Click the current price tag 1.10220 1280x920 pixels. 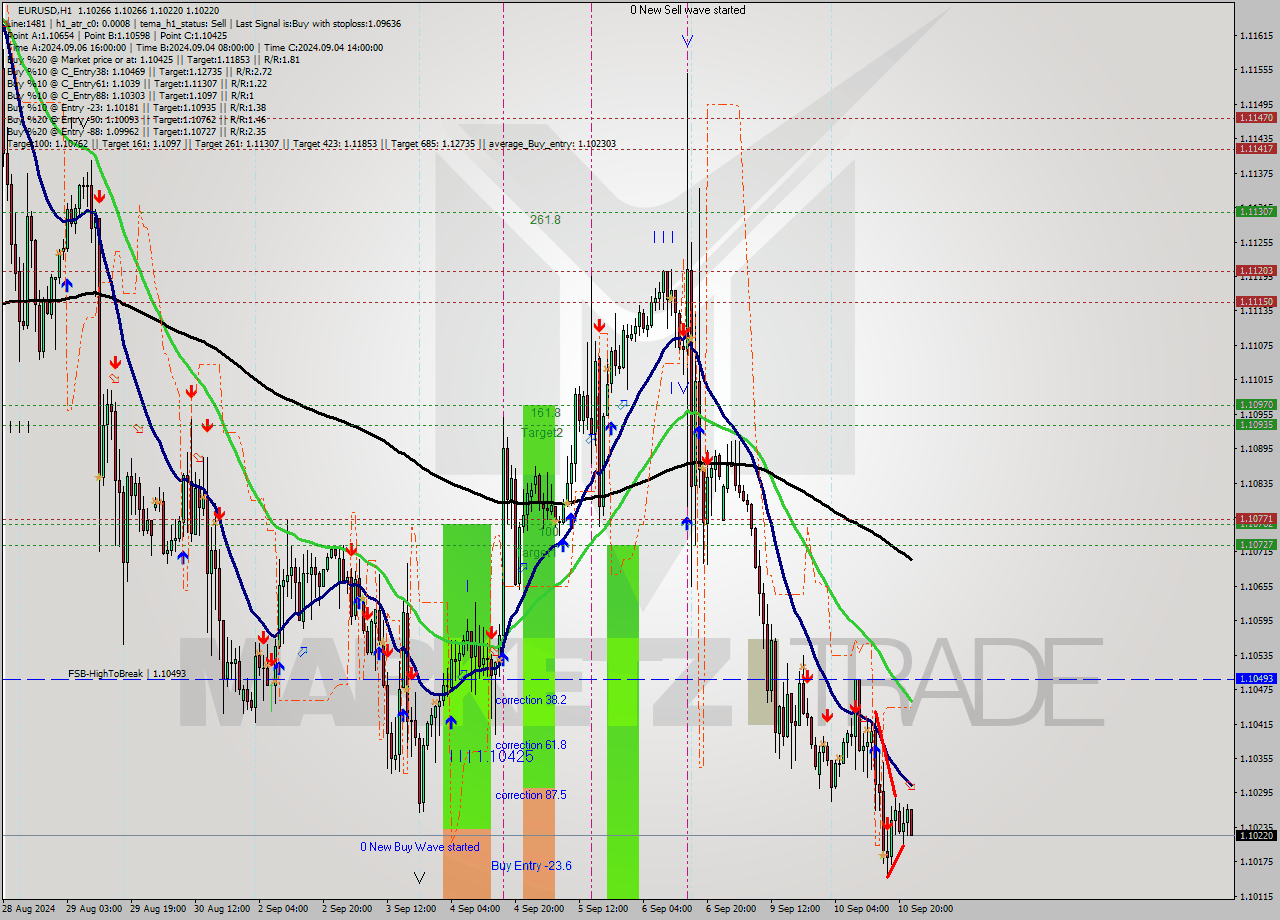[1256, 835]
